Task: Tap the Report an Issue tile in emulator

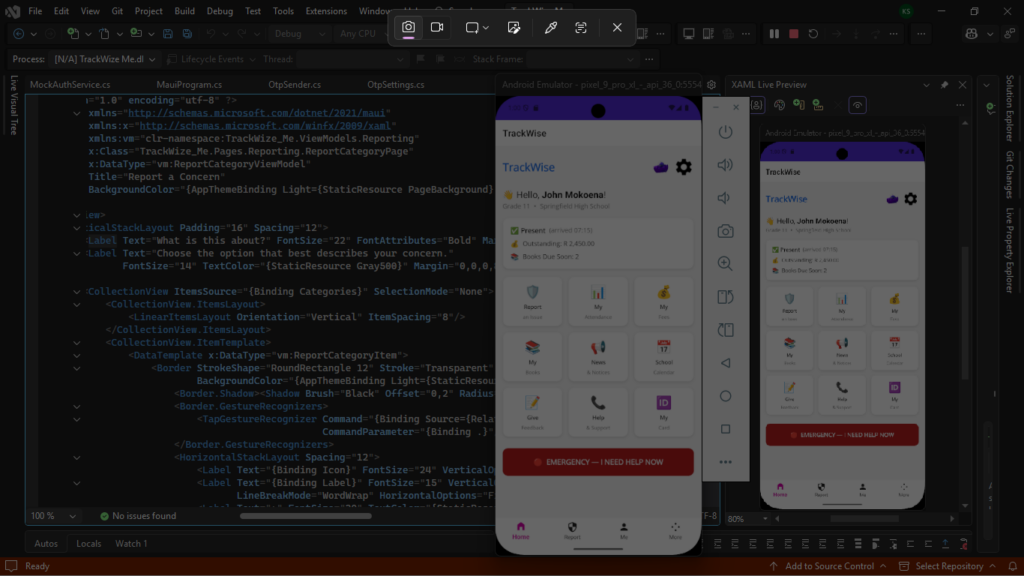Action: coord(532,302)
